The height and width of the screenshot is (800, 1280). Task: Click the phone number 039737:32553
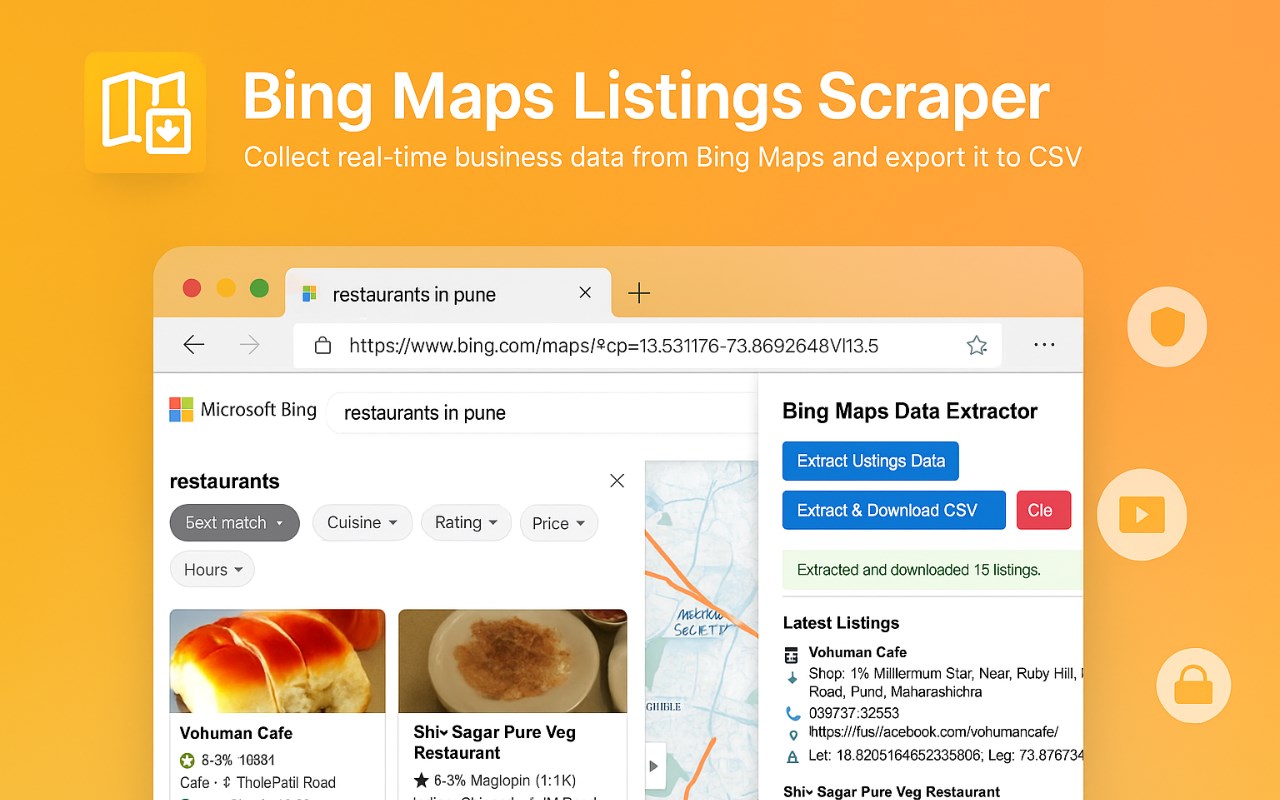pos(854,713)
